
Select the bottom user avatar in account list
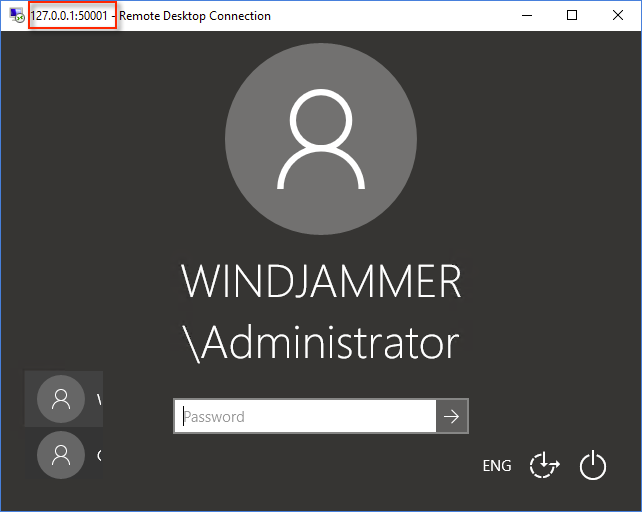(61, 455)
